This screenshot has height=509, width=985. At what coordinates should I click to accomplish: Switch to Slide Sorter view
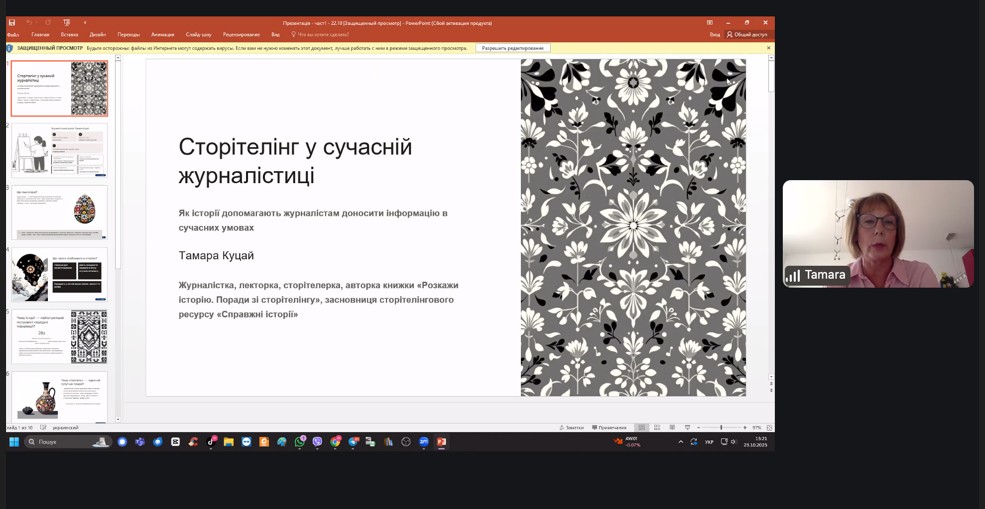[657, 428]
